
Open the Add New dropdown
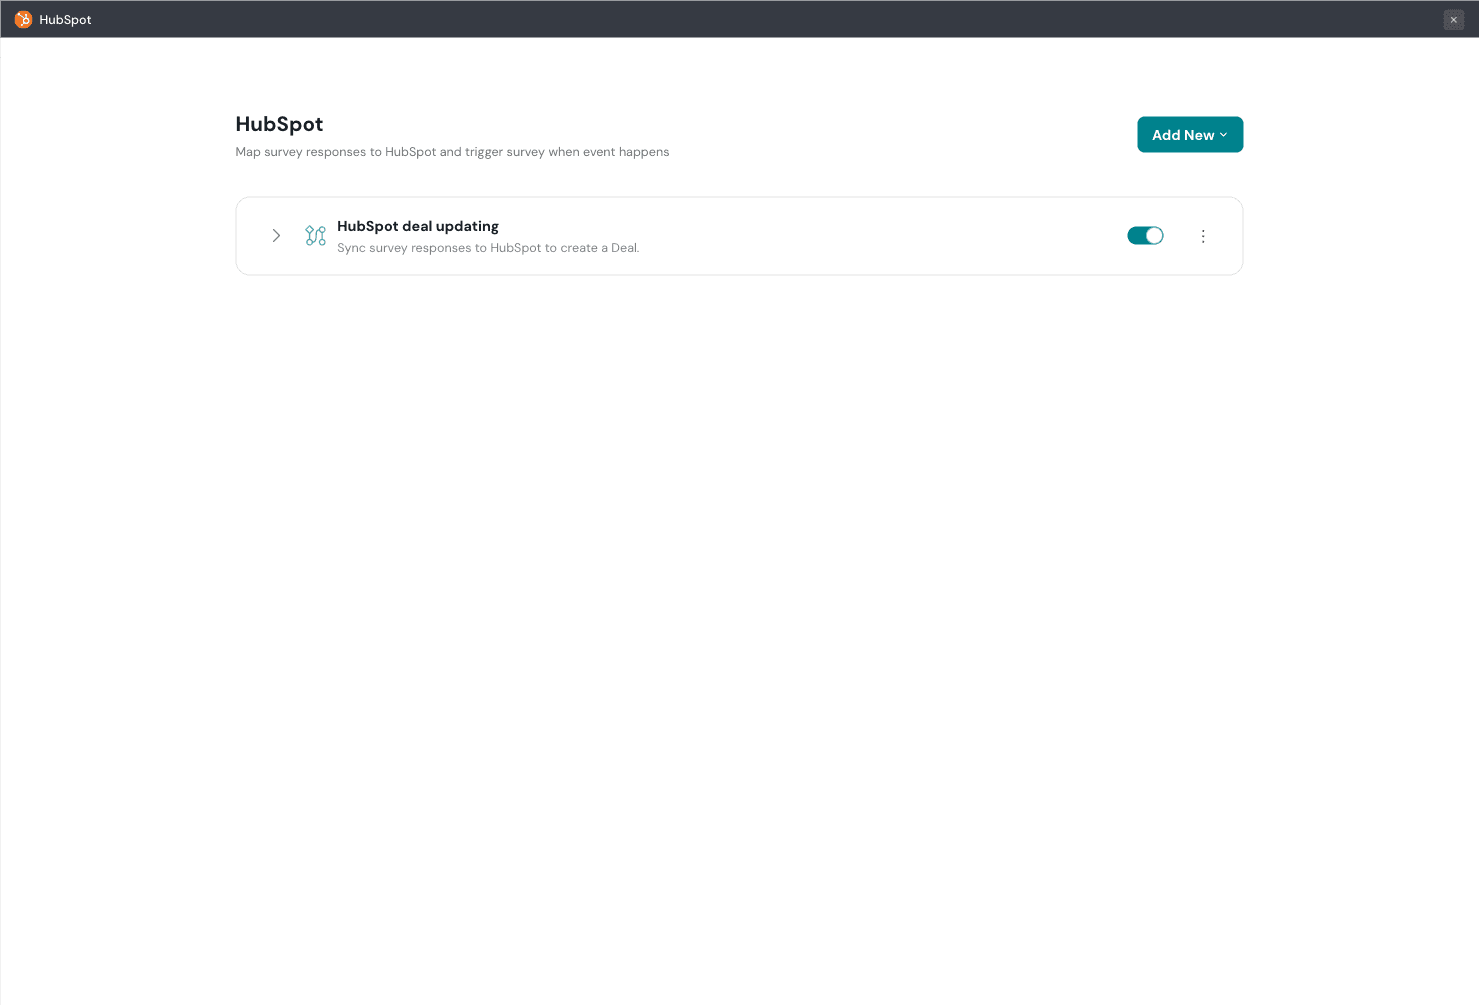(1190, 135)
